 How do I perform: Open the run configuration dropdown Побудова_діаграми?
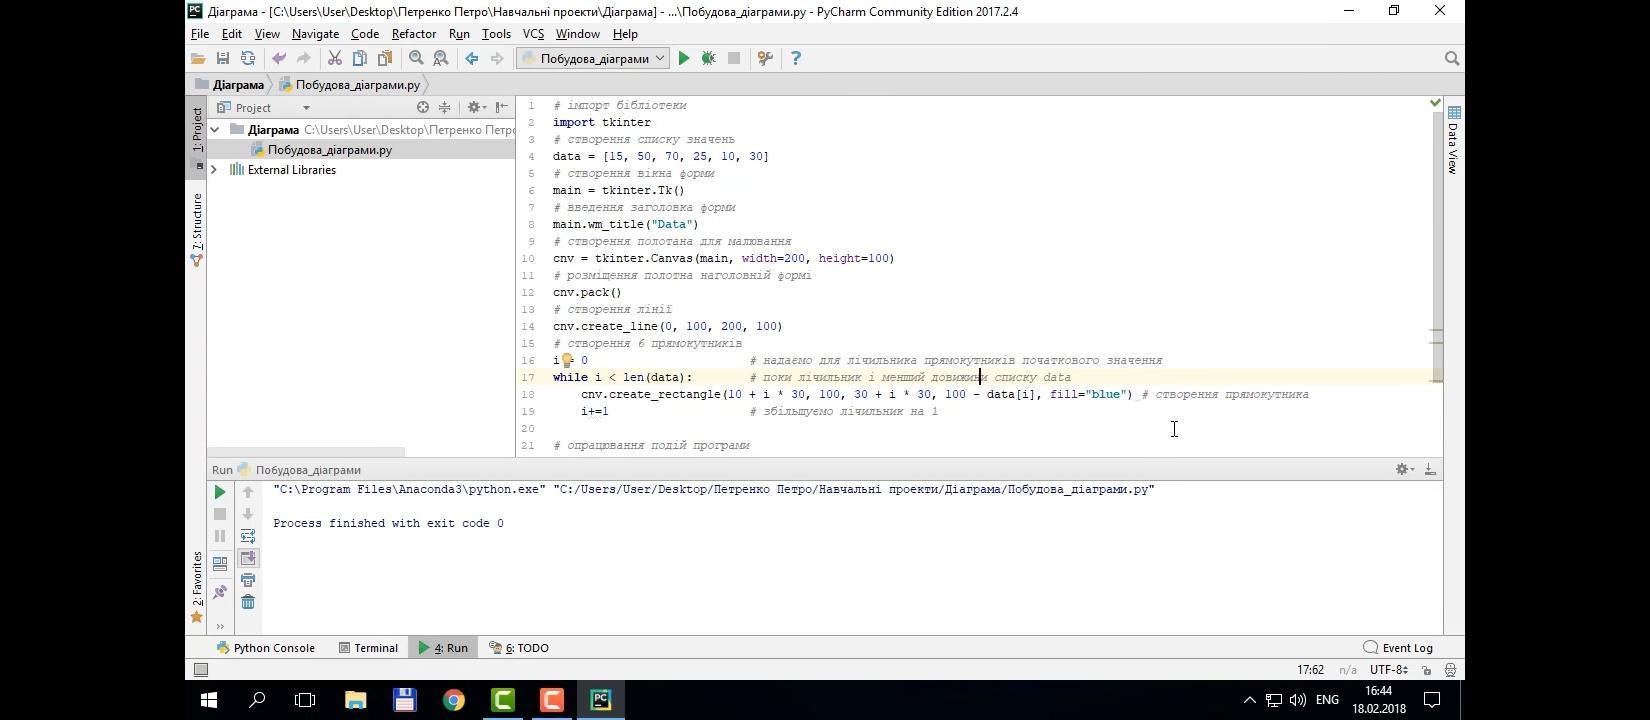[593, 59]
